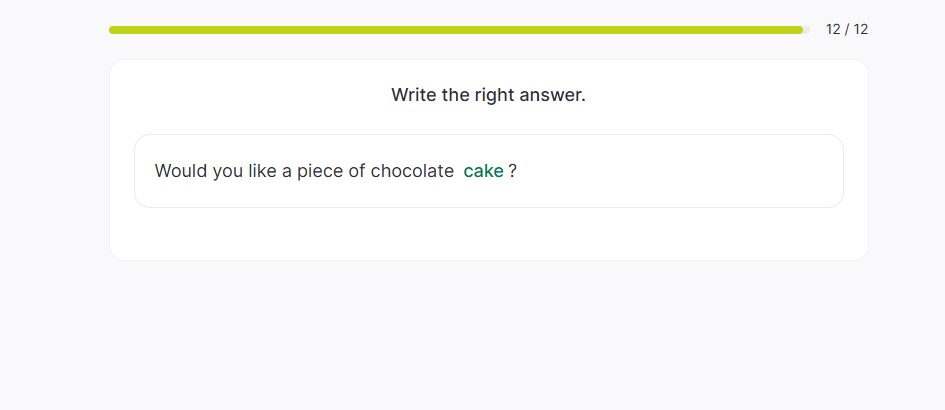Click the green quiz progress bar
This screenshot has height=410, width=945.
click(x=455, y=30)
